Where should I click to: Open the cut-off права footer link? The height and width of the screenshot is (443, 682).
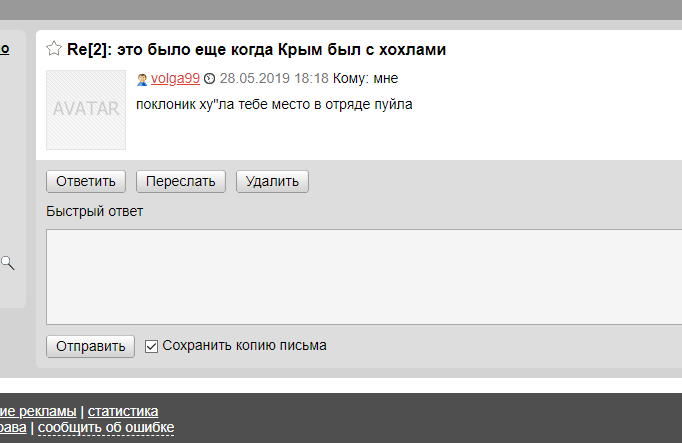pyautogui.click(x=13, y=428)
